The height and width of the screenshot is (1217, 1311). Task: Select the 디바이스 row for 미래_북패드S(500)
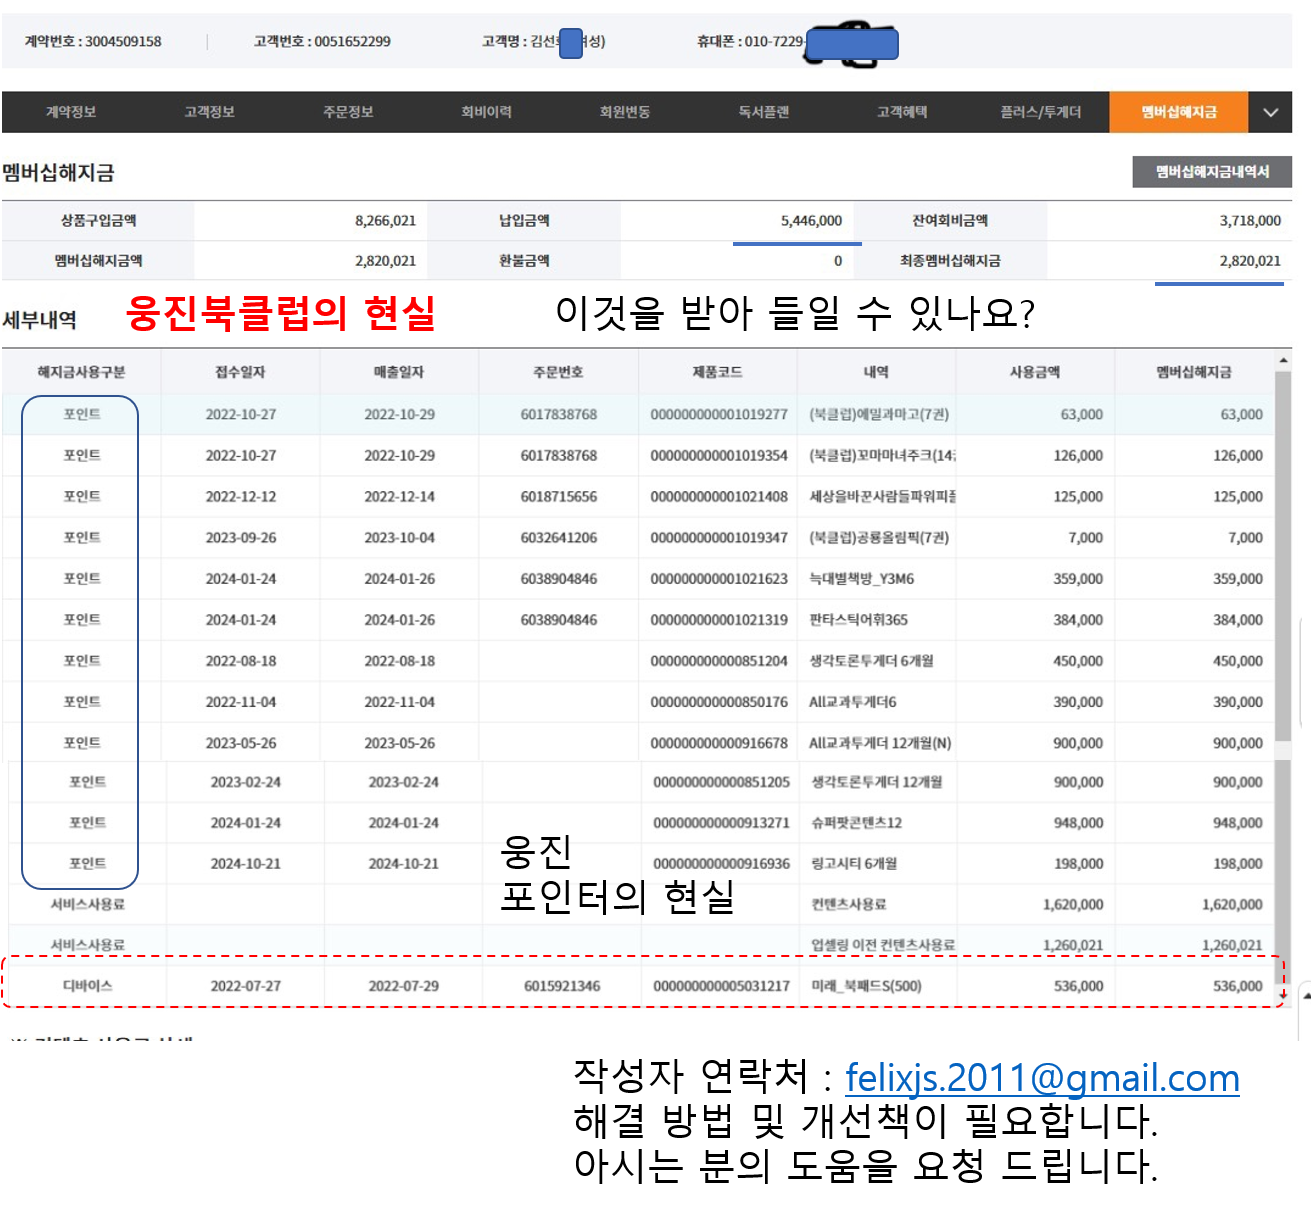click(x=640, y=986)
